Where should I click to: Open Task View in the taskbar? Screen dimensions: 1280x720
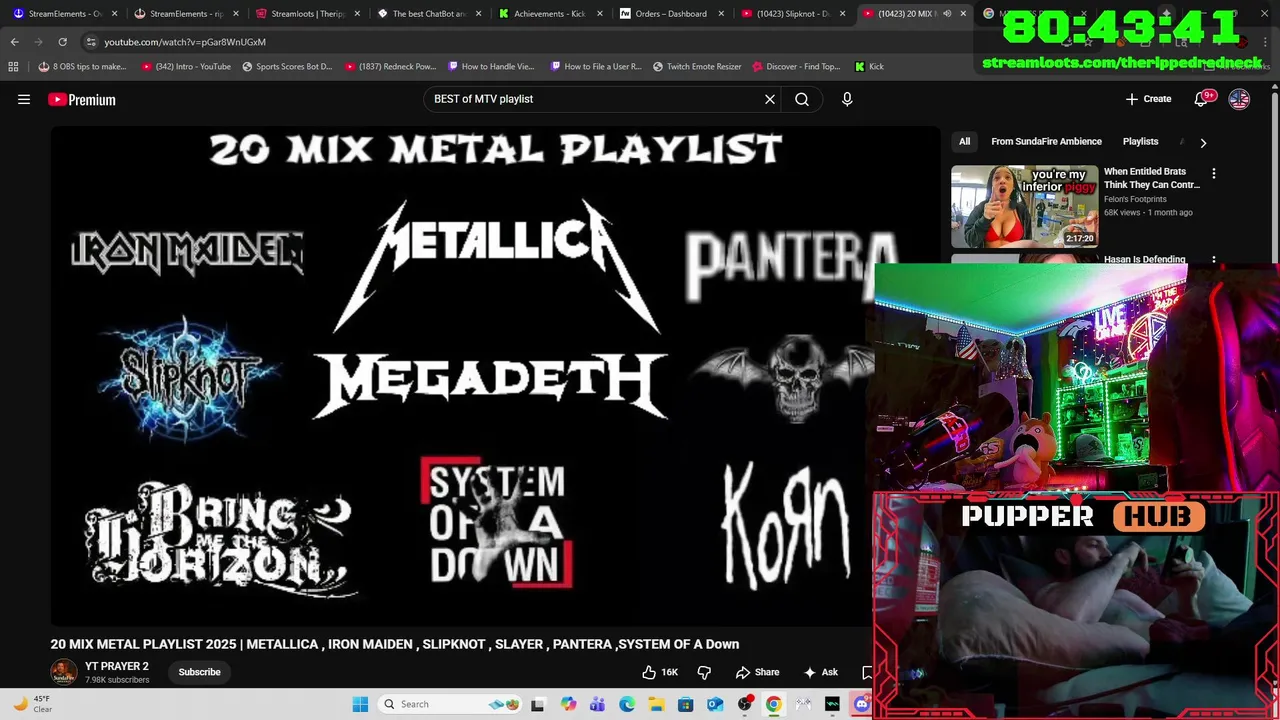538,704
